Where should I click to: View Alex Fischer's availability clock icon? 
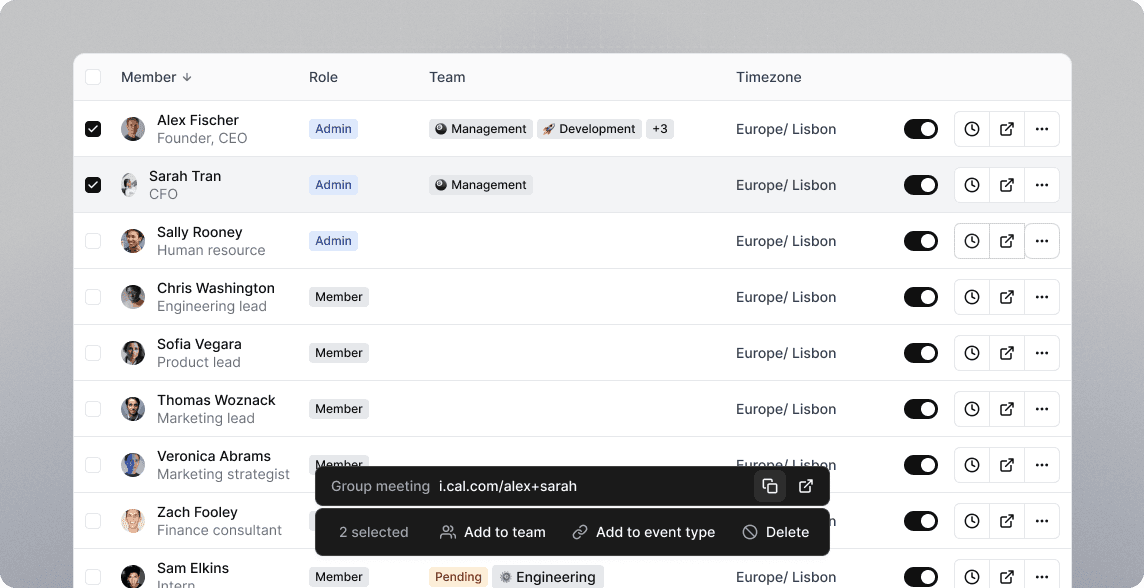coord(972,129)
